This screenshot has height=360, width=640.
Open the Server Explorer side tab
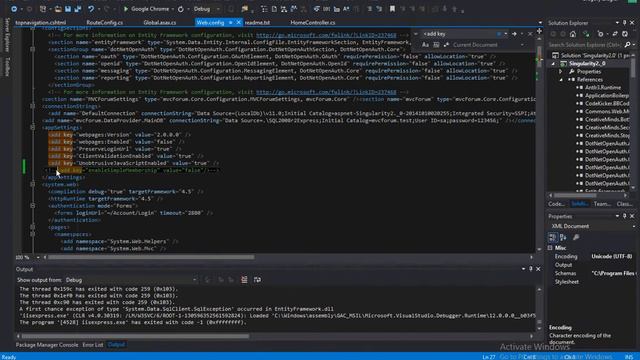(x=6, y=35)
